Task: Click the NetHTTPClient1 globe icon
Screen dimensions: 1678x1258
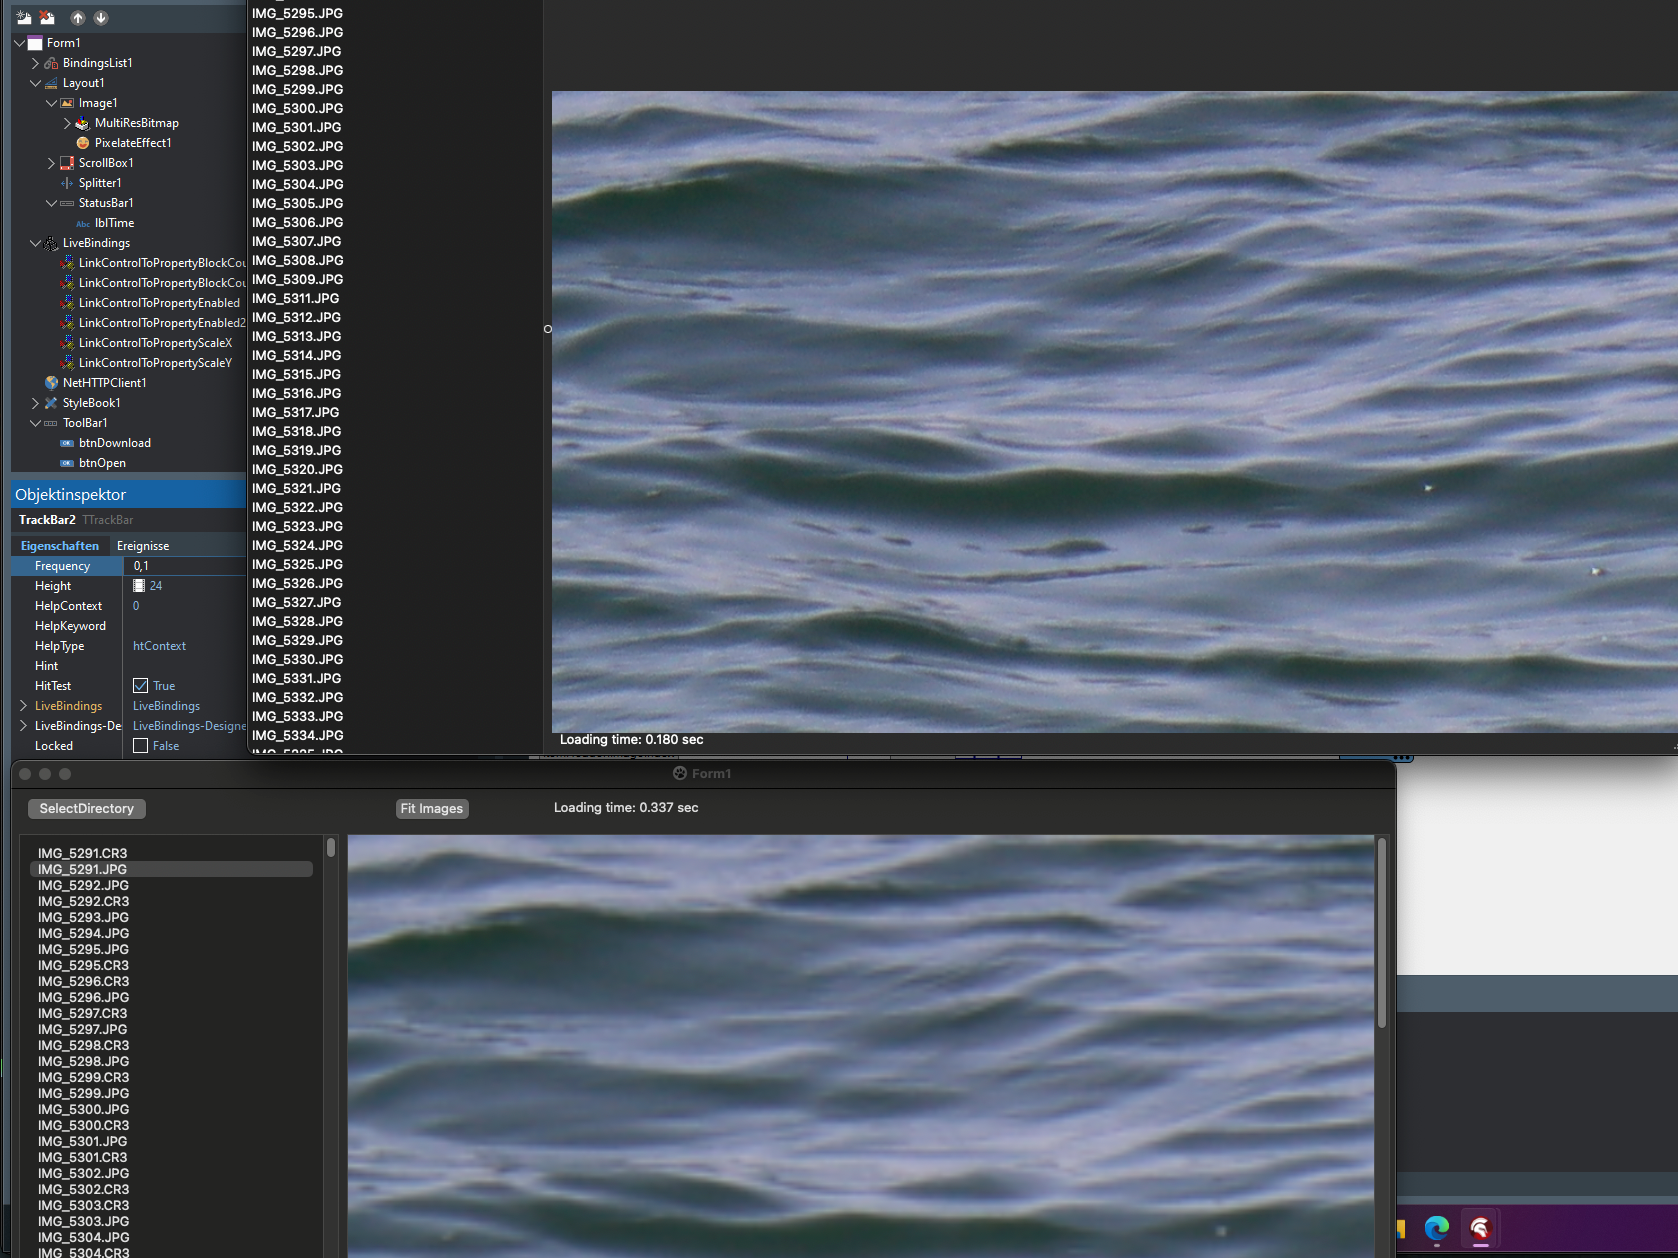Action: (x=51, y=383)
